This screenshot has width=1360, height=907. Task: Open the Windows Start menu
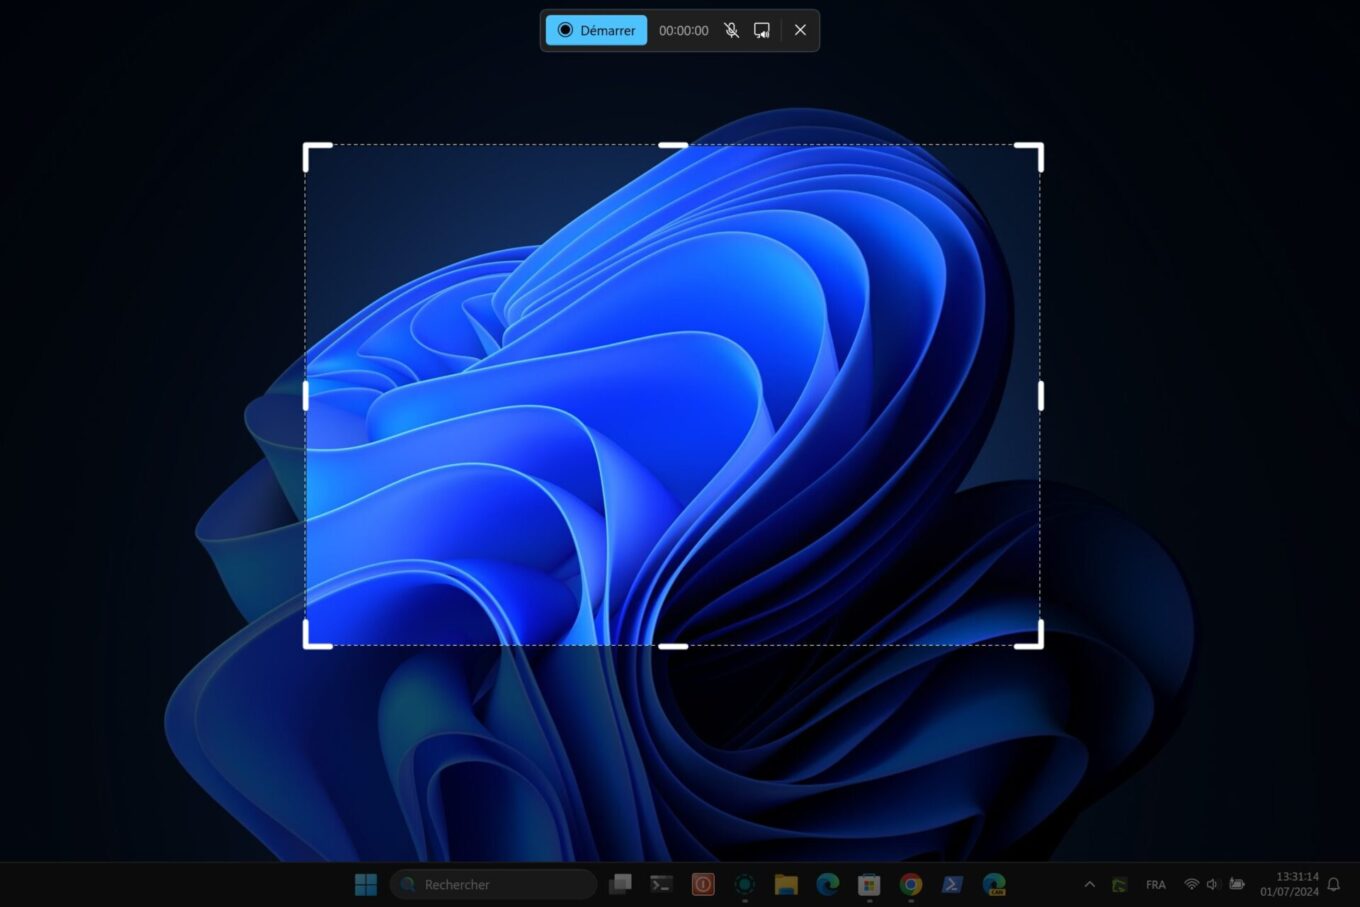[366, 884]
